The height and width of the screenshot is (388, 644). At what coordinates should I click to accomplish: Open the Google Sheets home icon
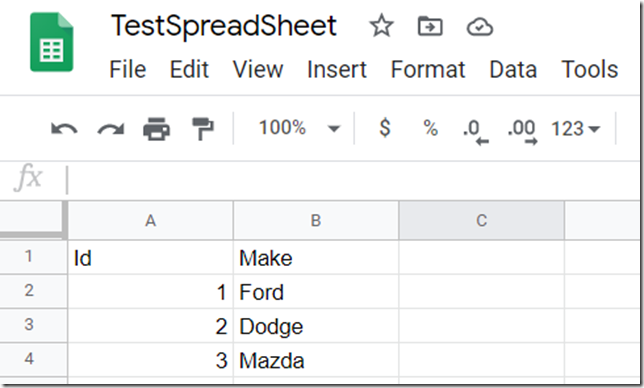pyautogui.click(x=52, y=42)
